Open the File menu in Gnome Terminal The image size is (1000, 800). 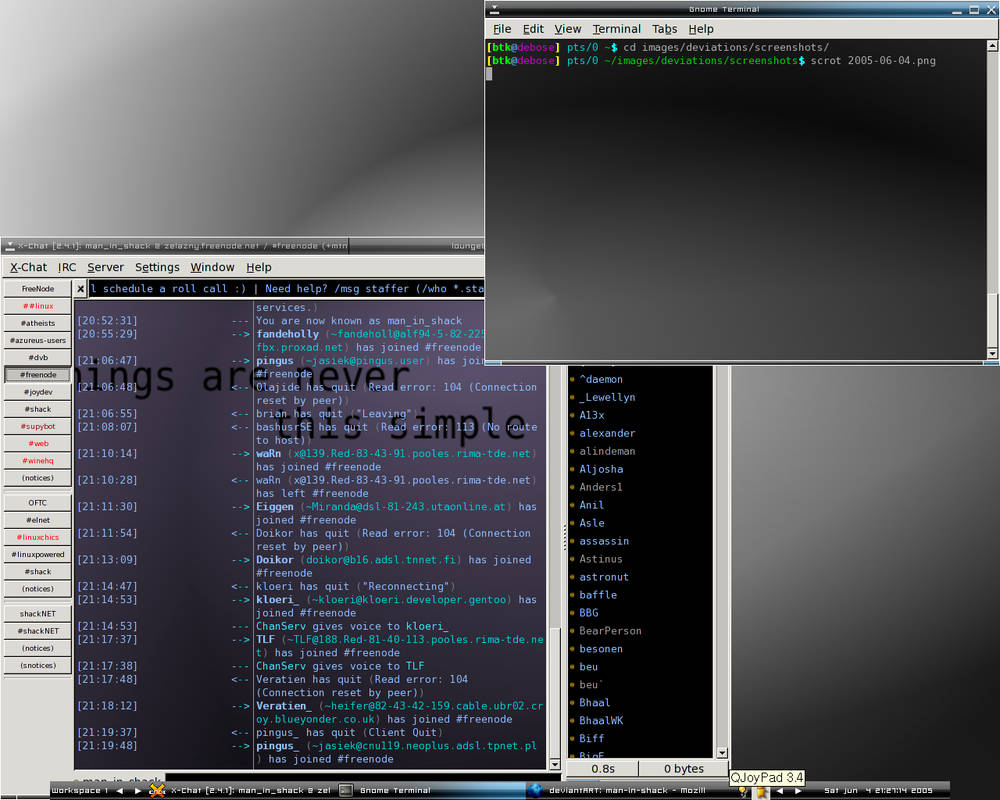tap(502, 29)
